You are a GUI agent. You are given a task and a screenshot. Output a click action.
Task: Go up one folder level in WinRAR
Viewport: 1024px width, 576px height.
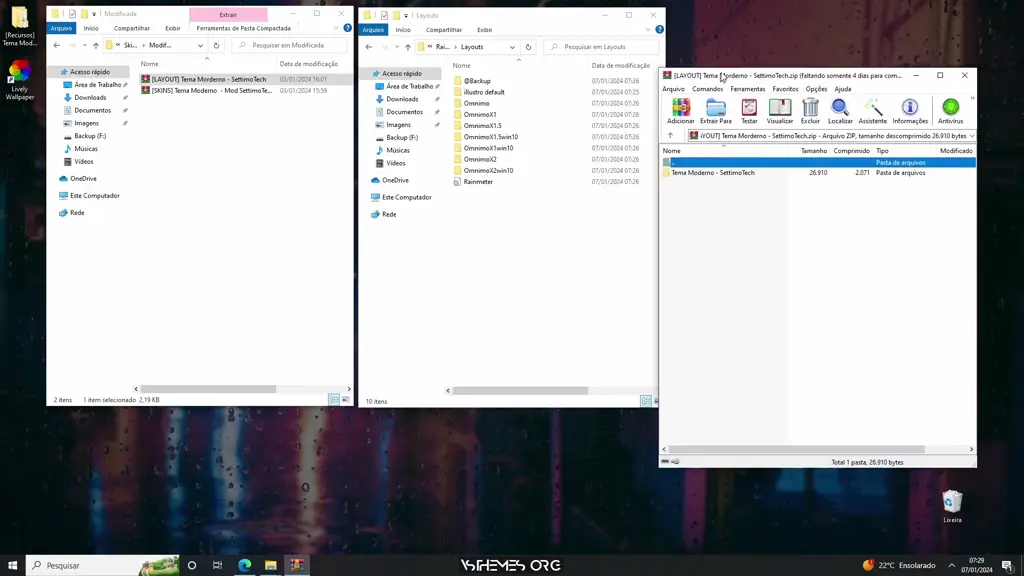click(x=670, y=136)
